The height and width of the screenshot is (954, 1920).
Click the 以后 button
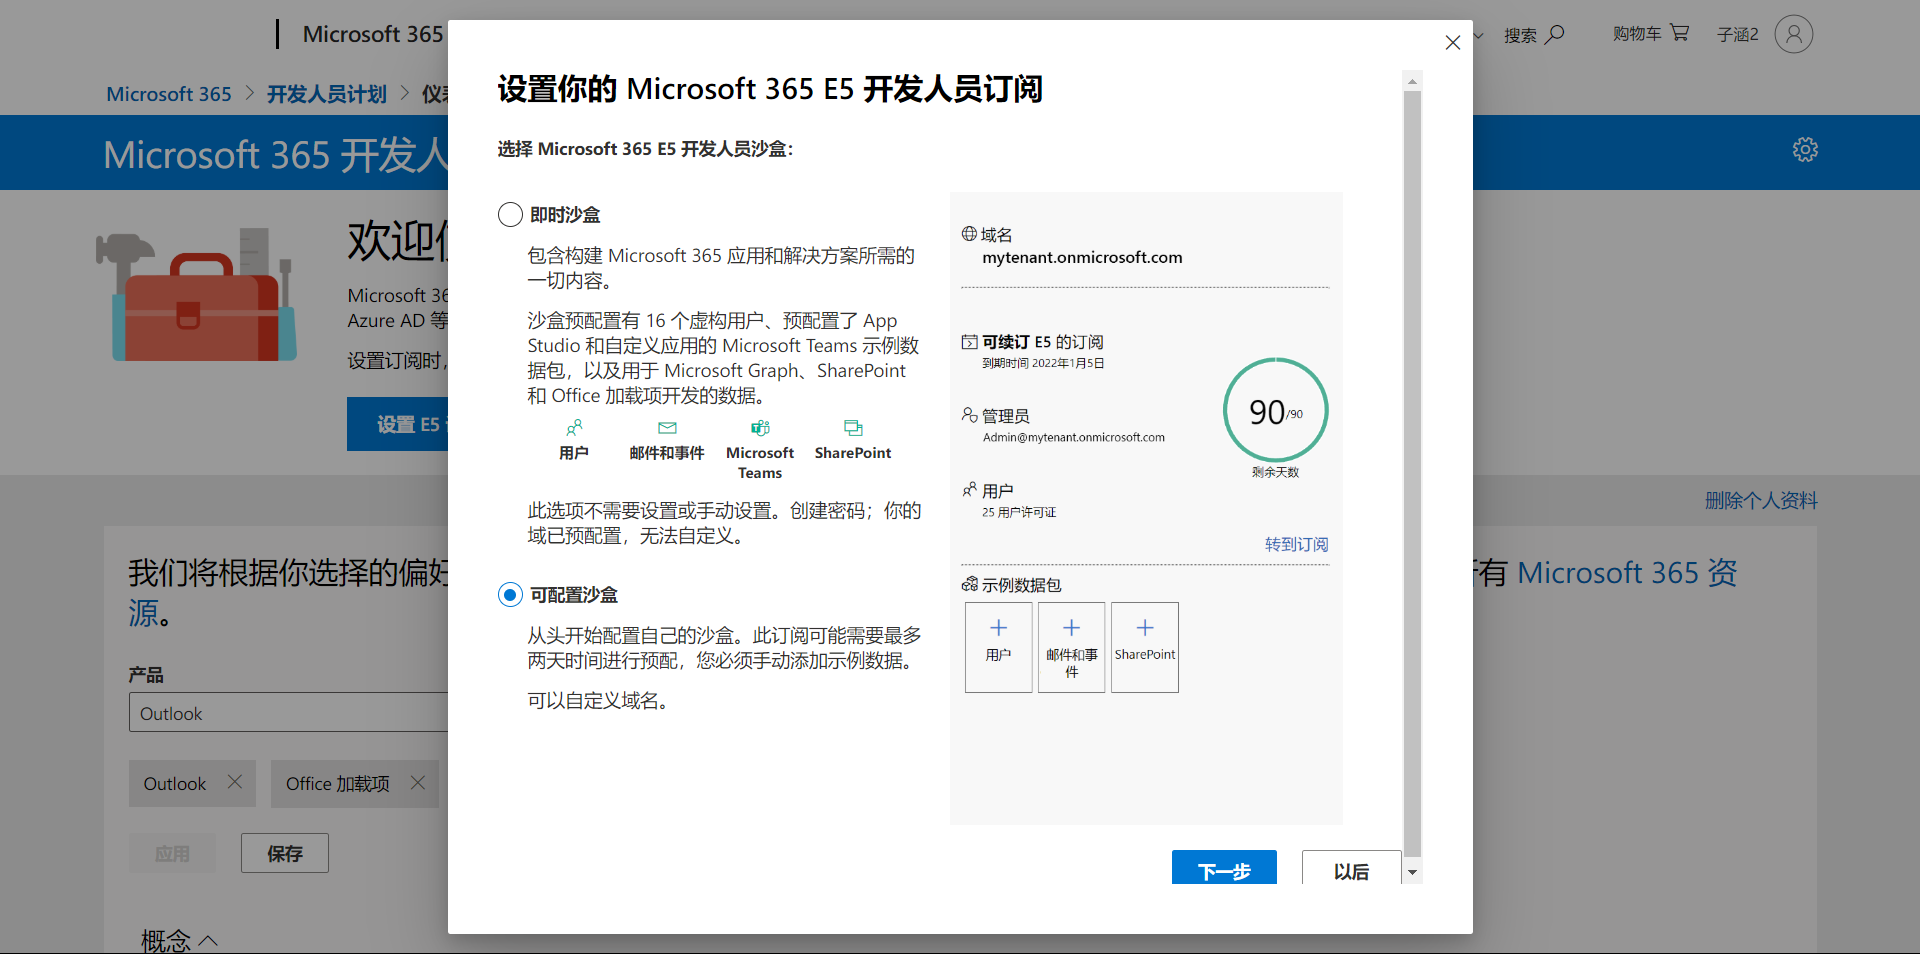click(1350, 869)
